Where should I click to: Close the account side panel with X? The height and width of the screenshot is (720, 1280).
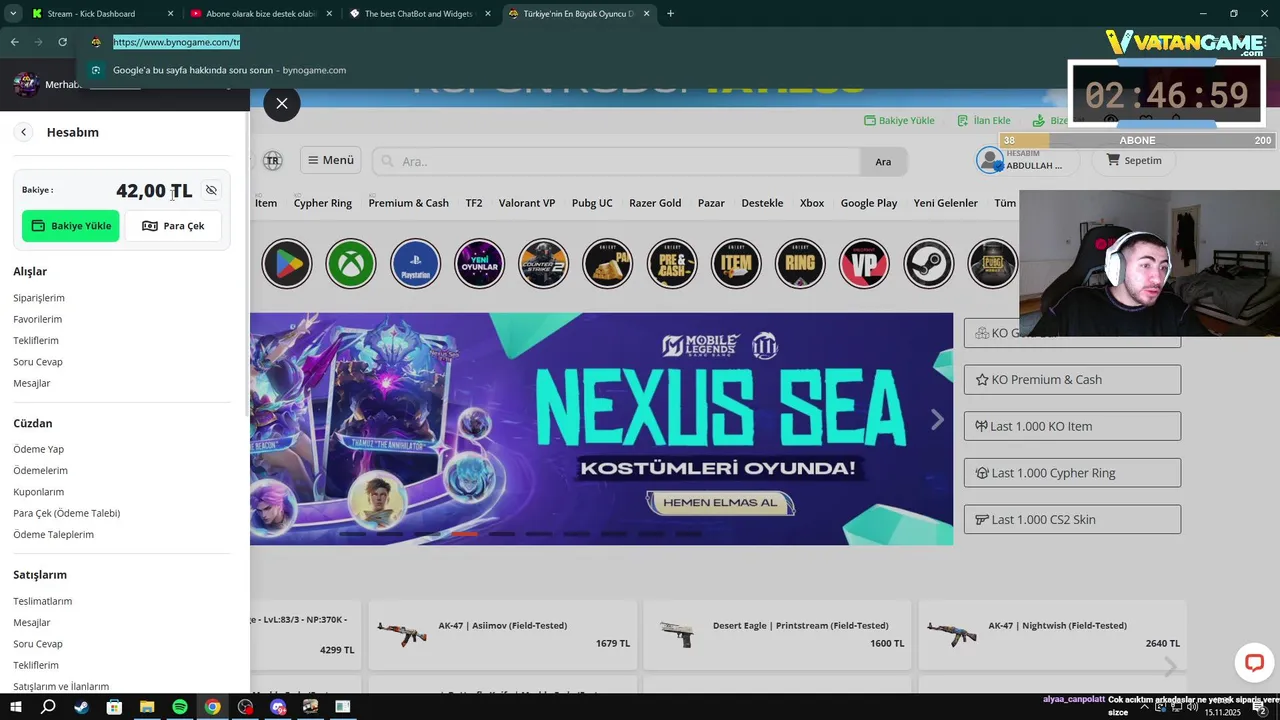tap(282, 103)
